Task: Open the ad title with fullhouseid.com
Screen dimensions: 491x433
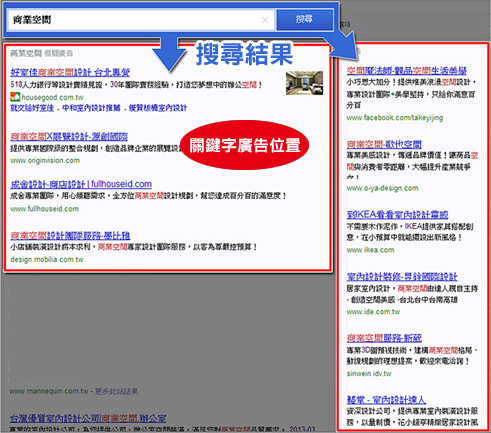Action: tap(81, 184)
